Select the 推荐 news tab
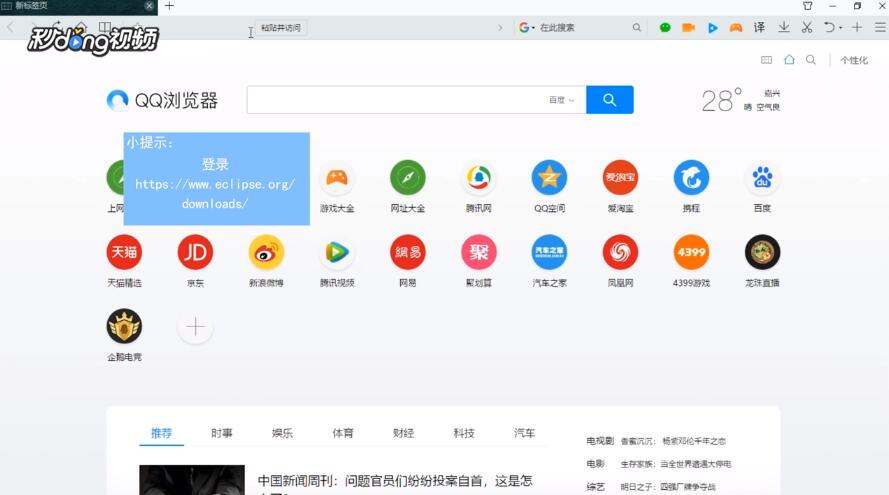This screenshot has height=495, width=889. click(161, 433)
